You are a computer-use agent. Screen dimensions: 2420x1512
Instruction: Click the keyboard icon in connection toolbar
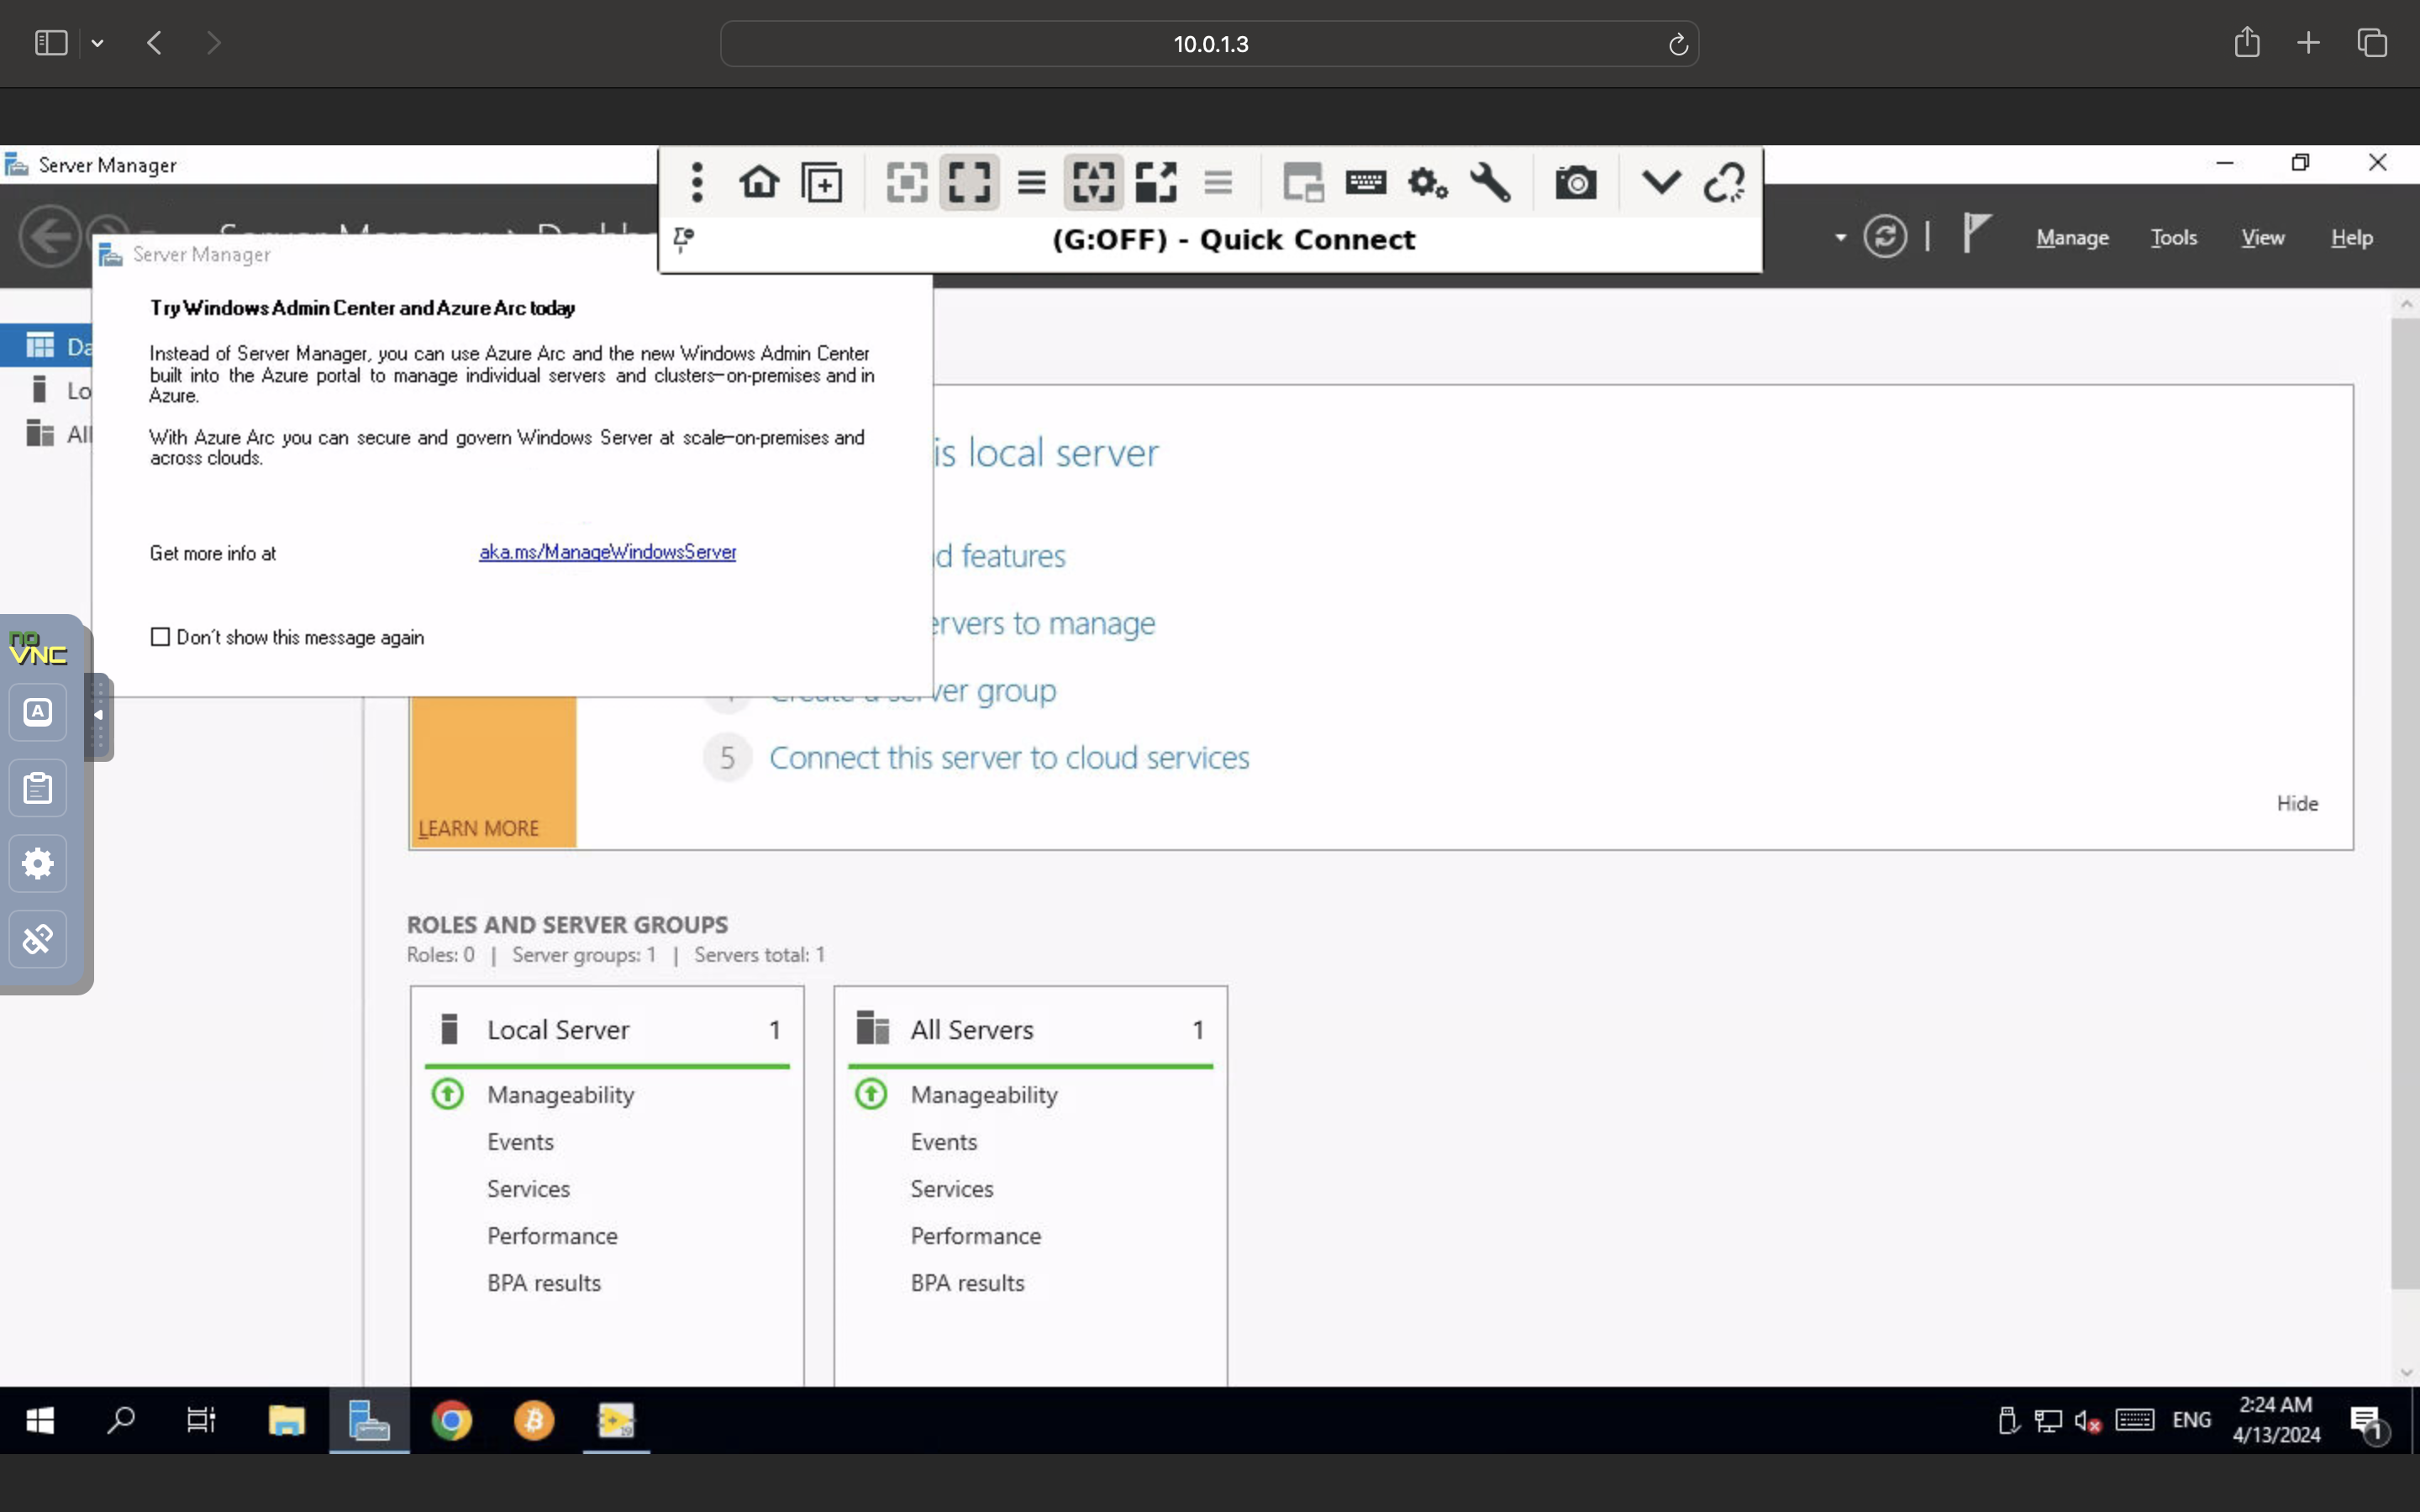point(1366,183)
